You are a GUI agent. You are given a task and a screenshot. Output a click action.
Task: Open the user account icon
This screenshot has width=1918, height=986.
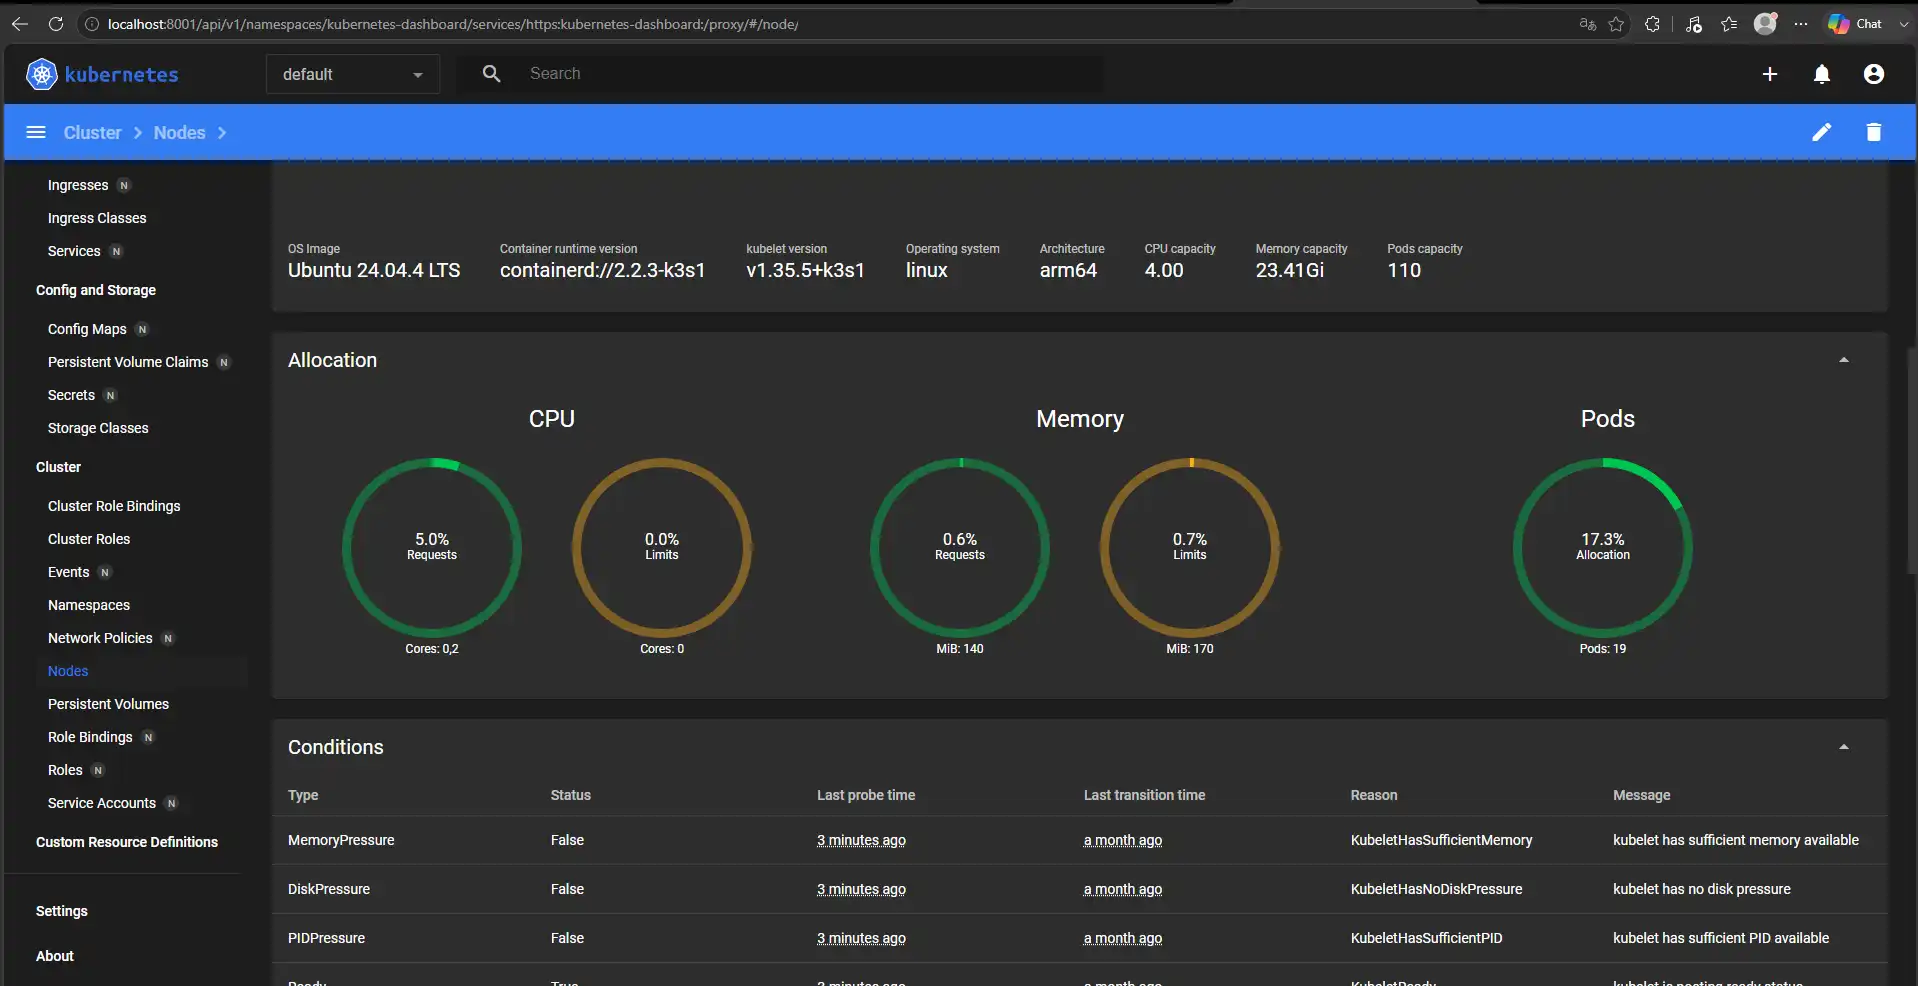[1873, 74]
